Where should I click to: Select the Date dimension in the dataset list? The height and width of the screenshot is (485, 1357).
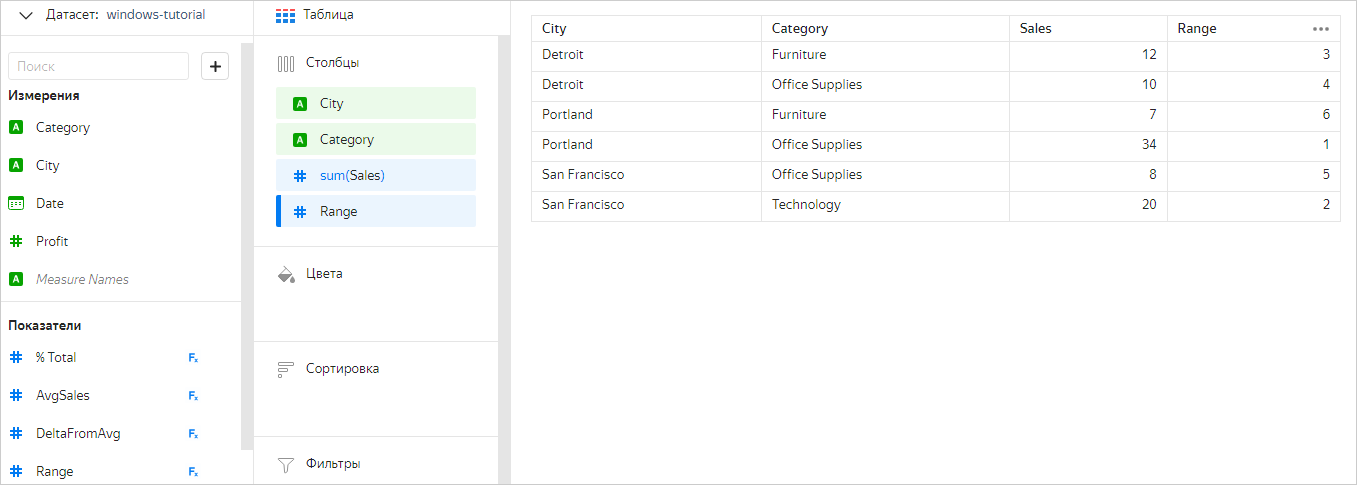[50, 204]
